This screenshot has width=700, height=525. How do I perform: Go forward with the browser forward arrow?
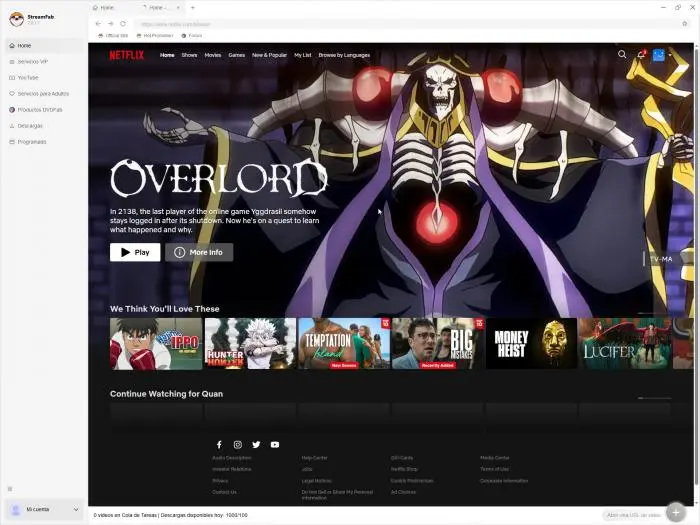click(x=111, y=24)
